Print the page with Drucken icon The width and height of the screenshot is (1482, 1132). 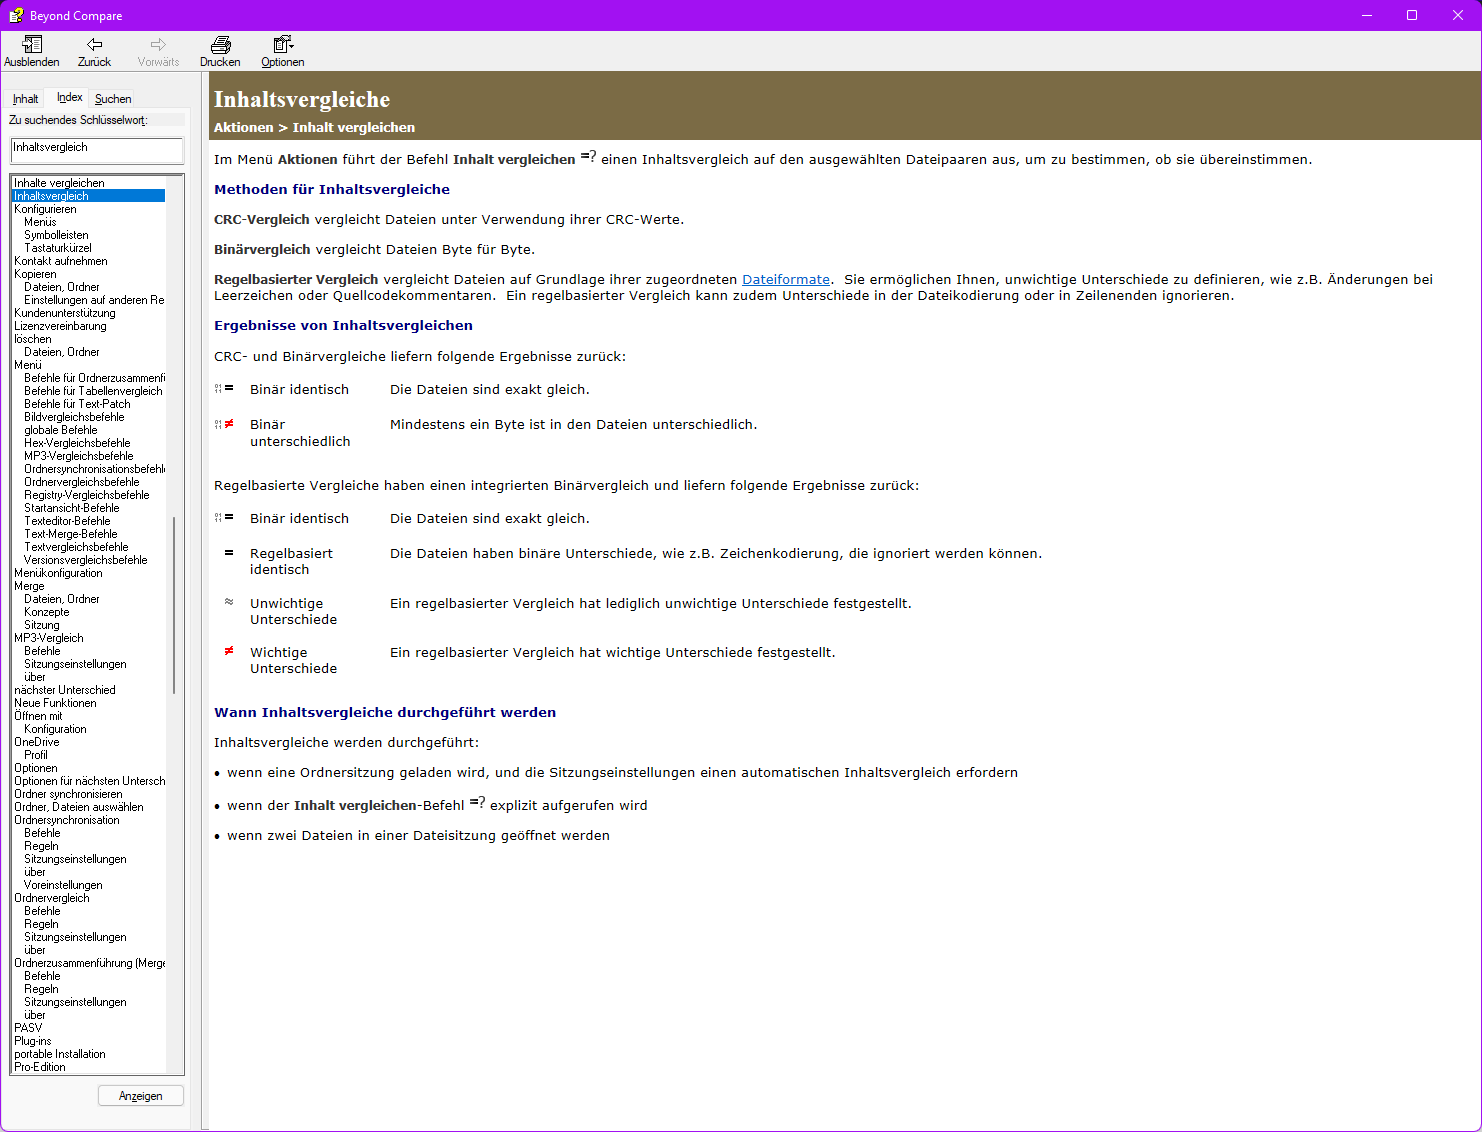click(220, 44)
